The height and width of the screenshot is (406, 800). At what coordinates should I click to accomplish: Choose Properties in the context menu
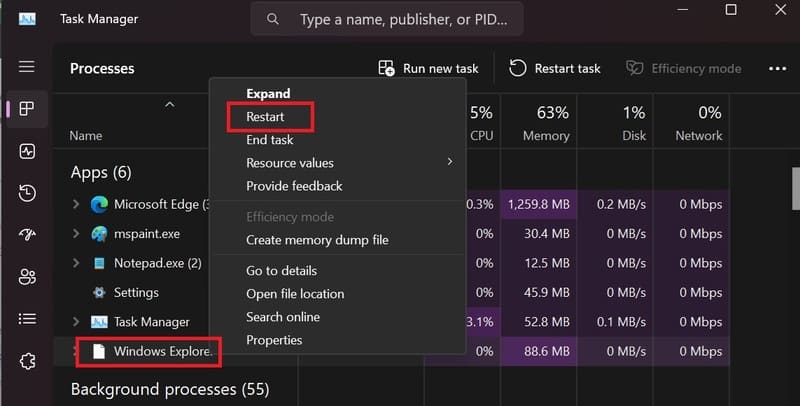[274, 340]
